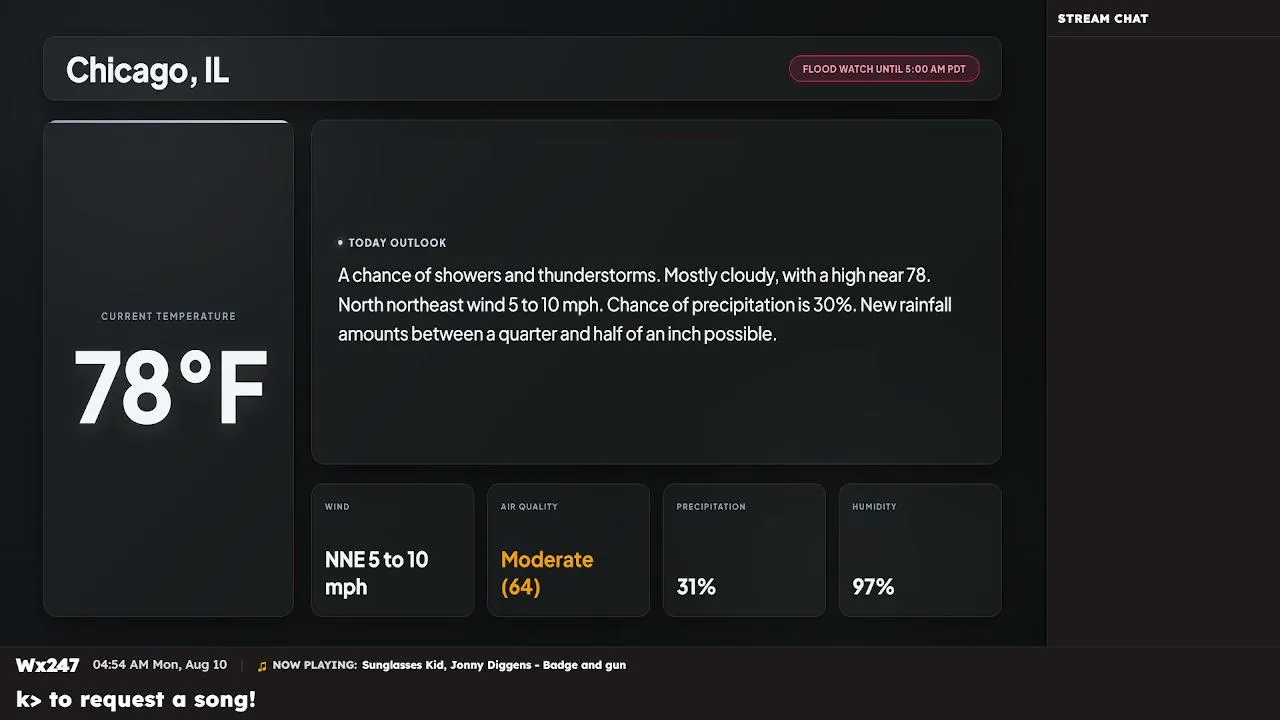Click the 78°F current temperature reading
Image resolution: width=1280 pixels, height=720 pixels.
tap(170, 388)
